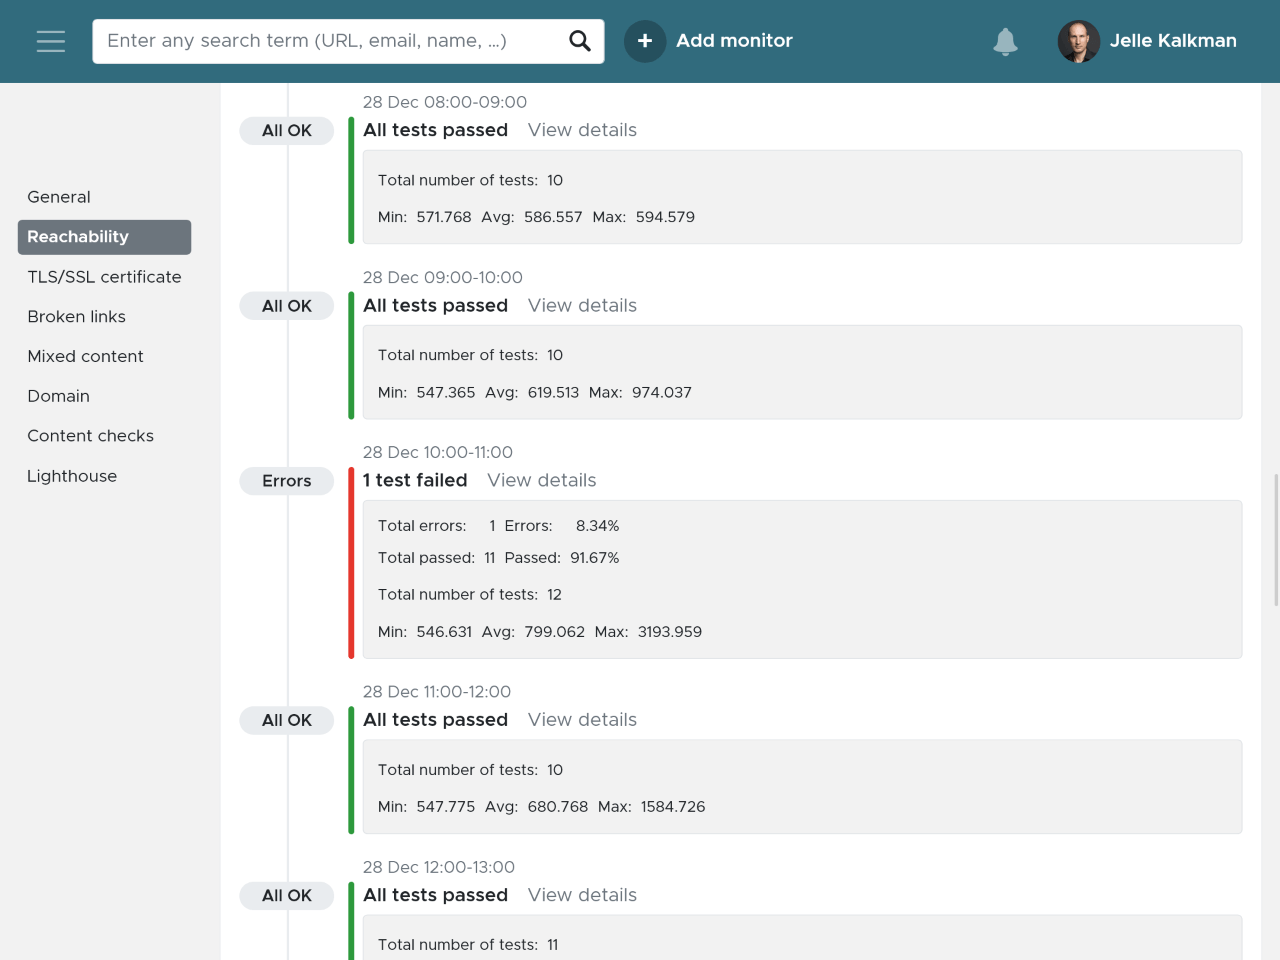Open the Lighthouse section

pos(72,476)
